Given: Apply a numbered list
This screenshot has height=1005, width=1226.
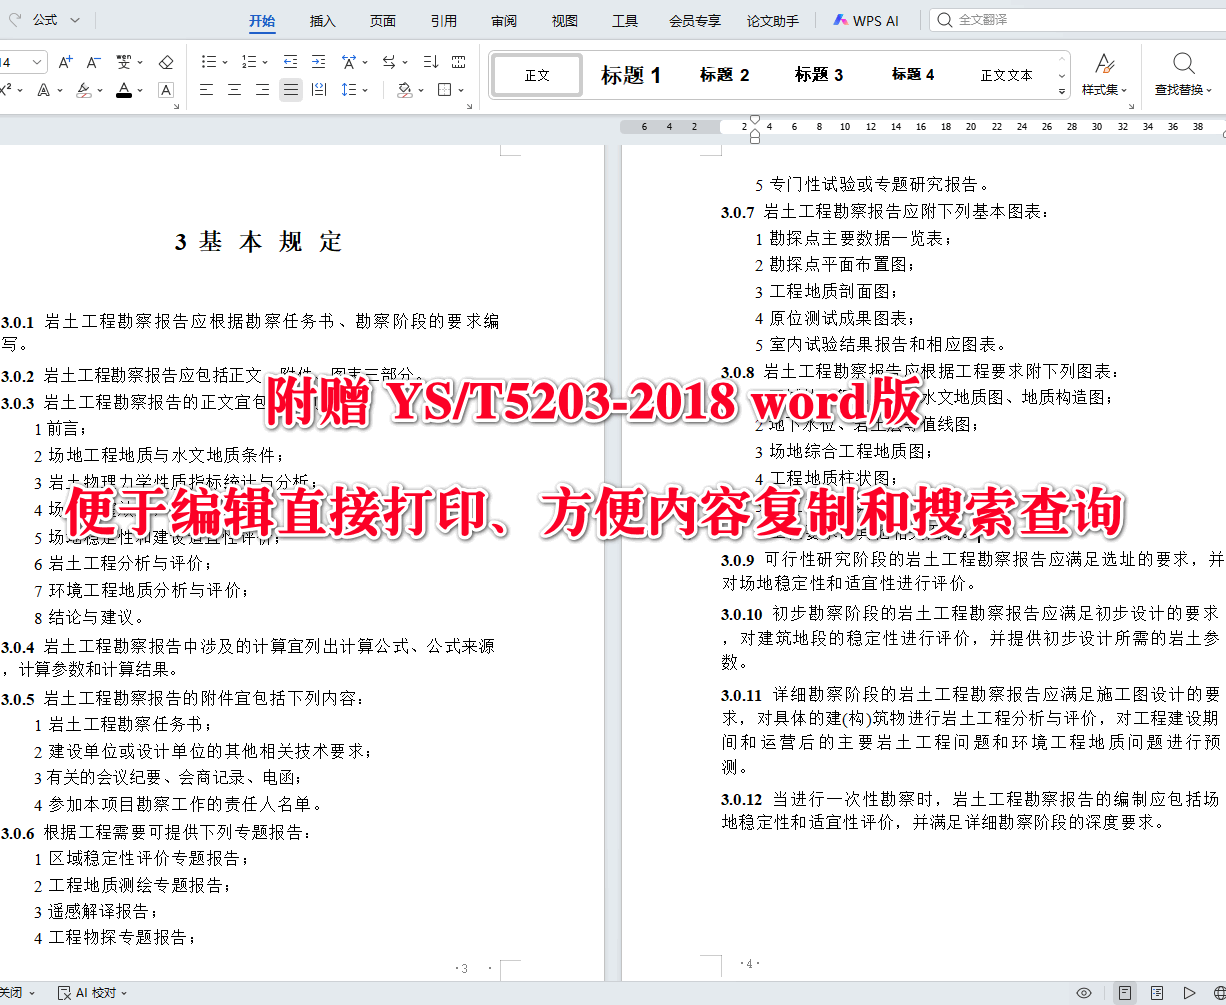Looking at the screenshot, I should (x=248, y=62).
